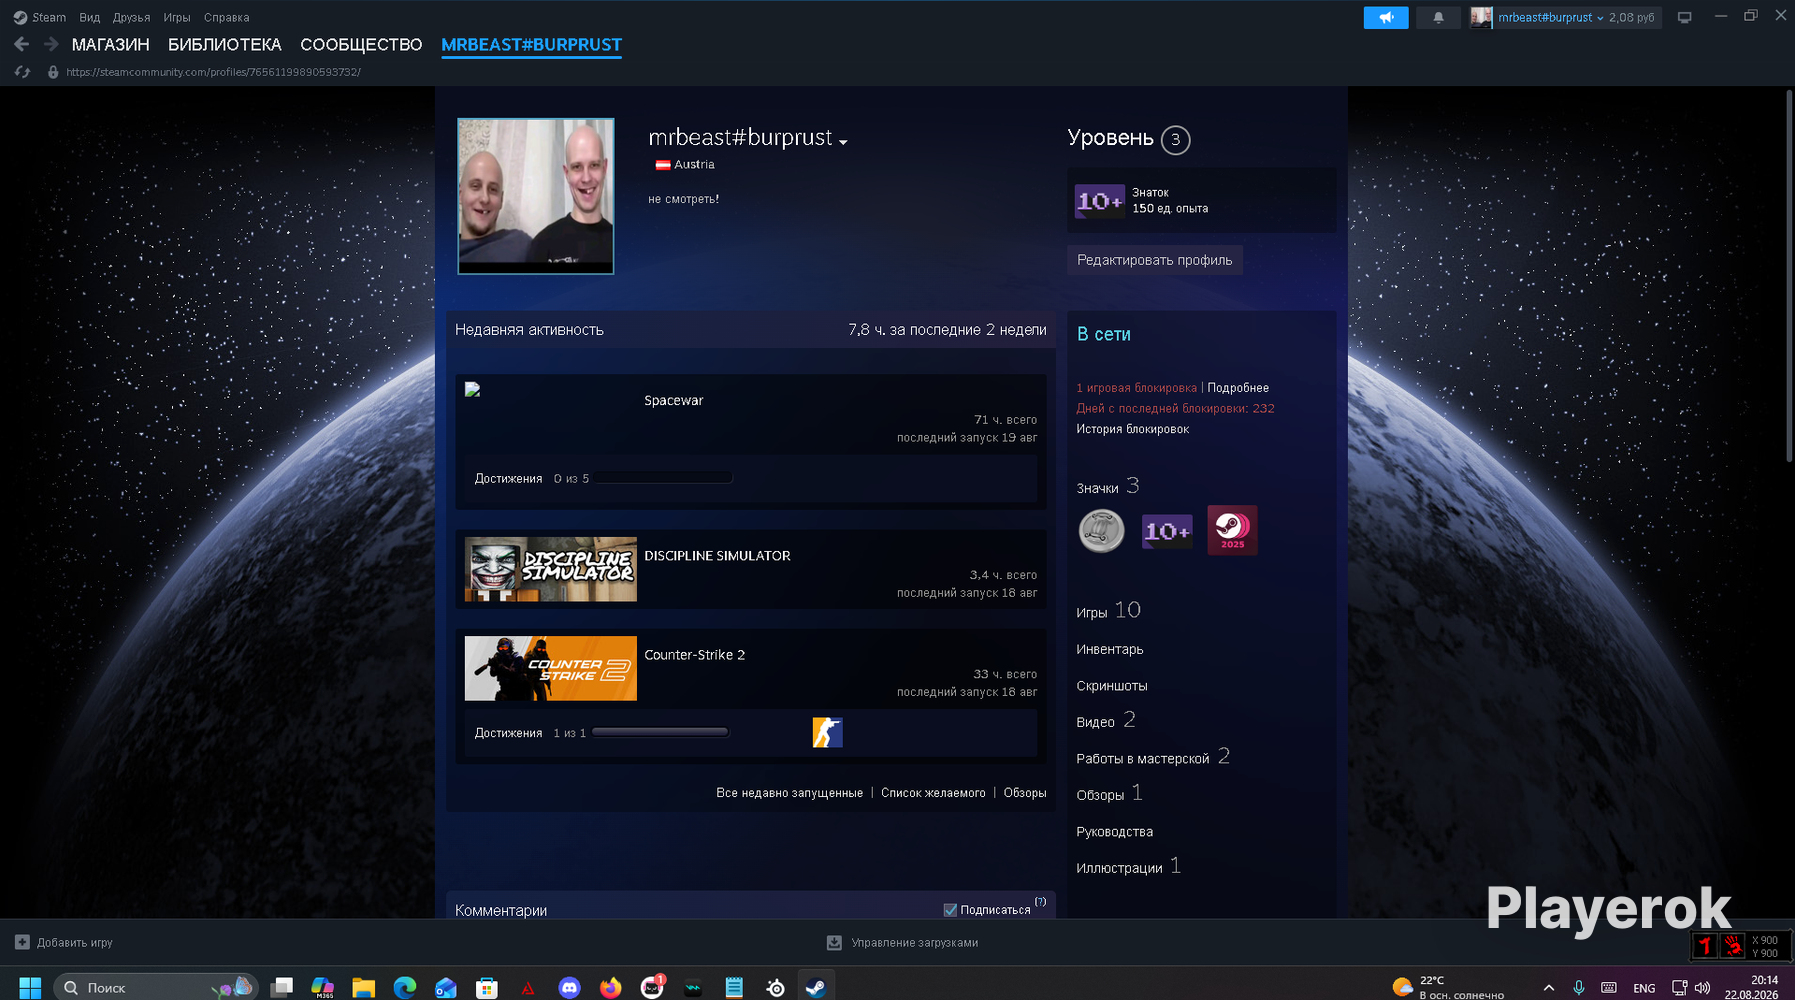Click the Windows search box Поиск
The image size is (1795, 1000).
click(x=156, y=988)
